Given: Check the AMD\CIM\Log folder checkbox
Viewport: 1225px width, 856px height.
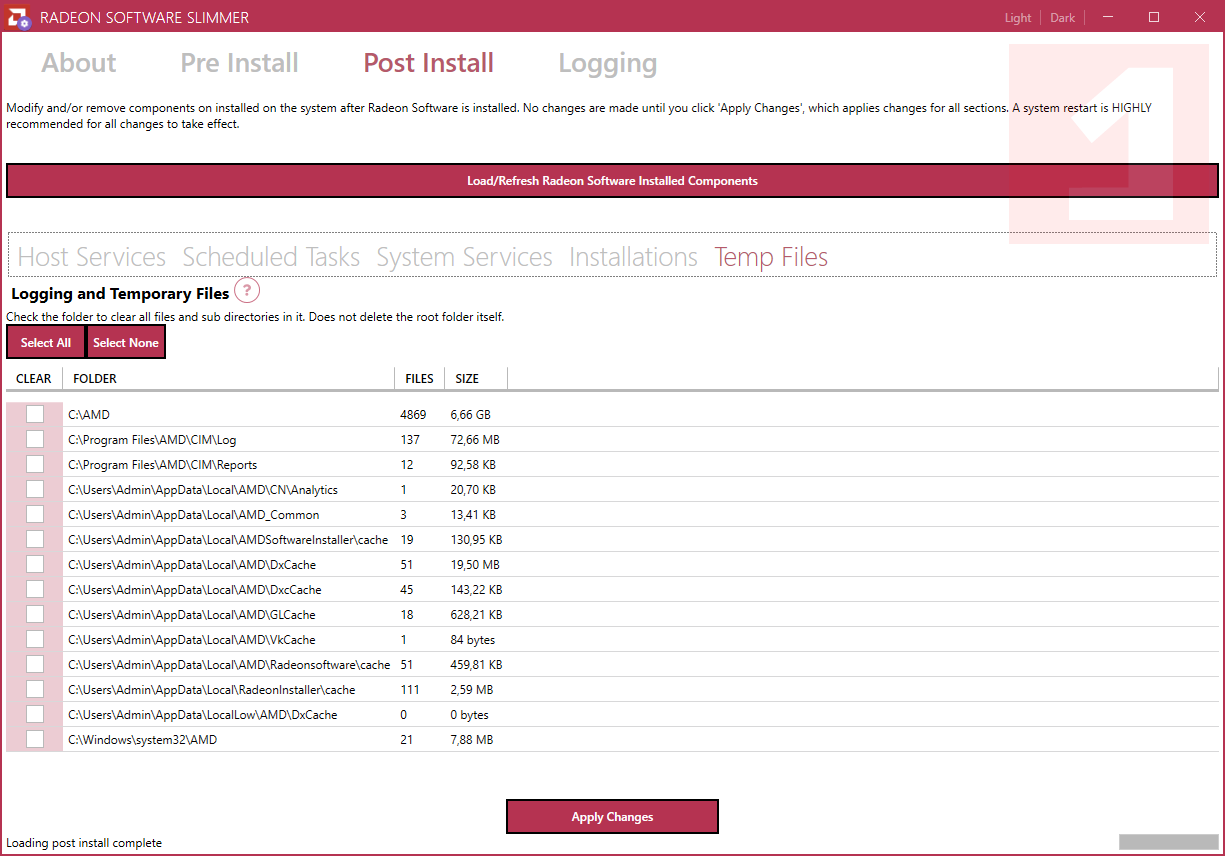Looking at the screenshot, I should point(35,439).
